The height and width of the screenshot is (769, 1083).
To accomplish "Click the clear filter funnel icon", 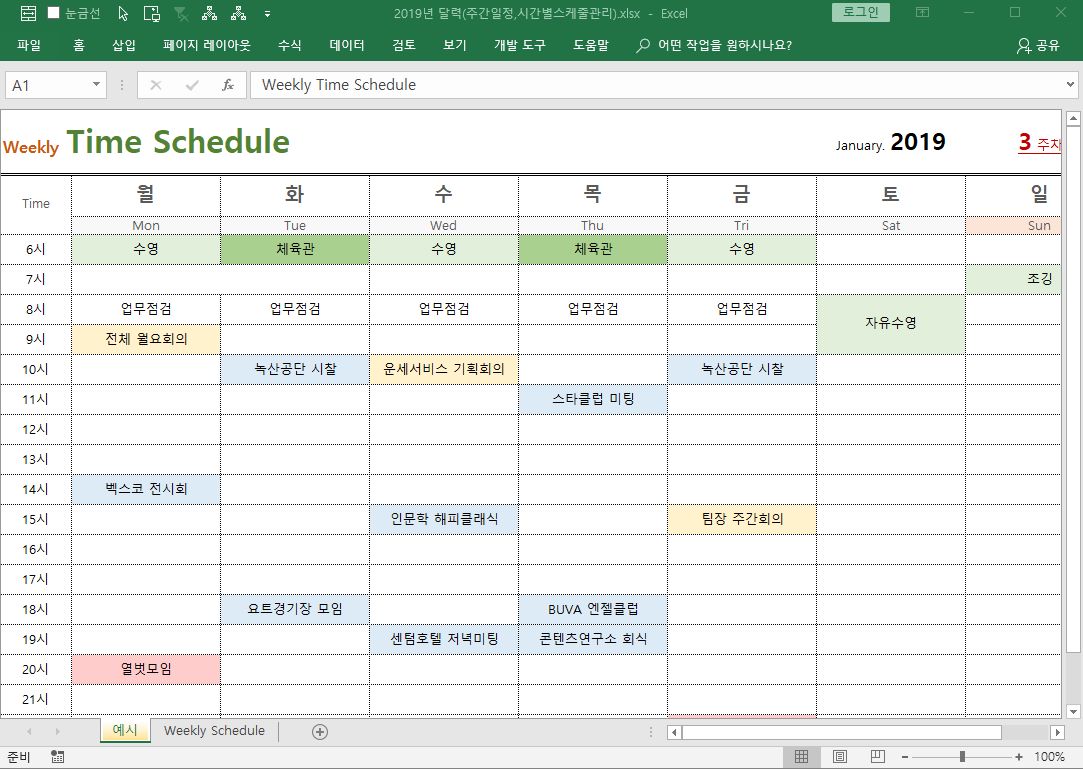I will click(181, 13).
